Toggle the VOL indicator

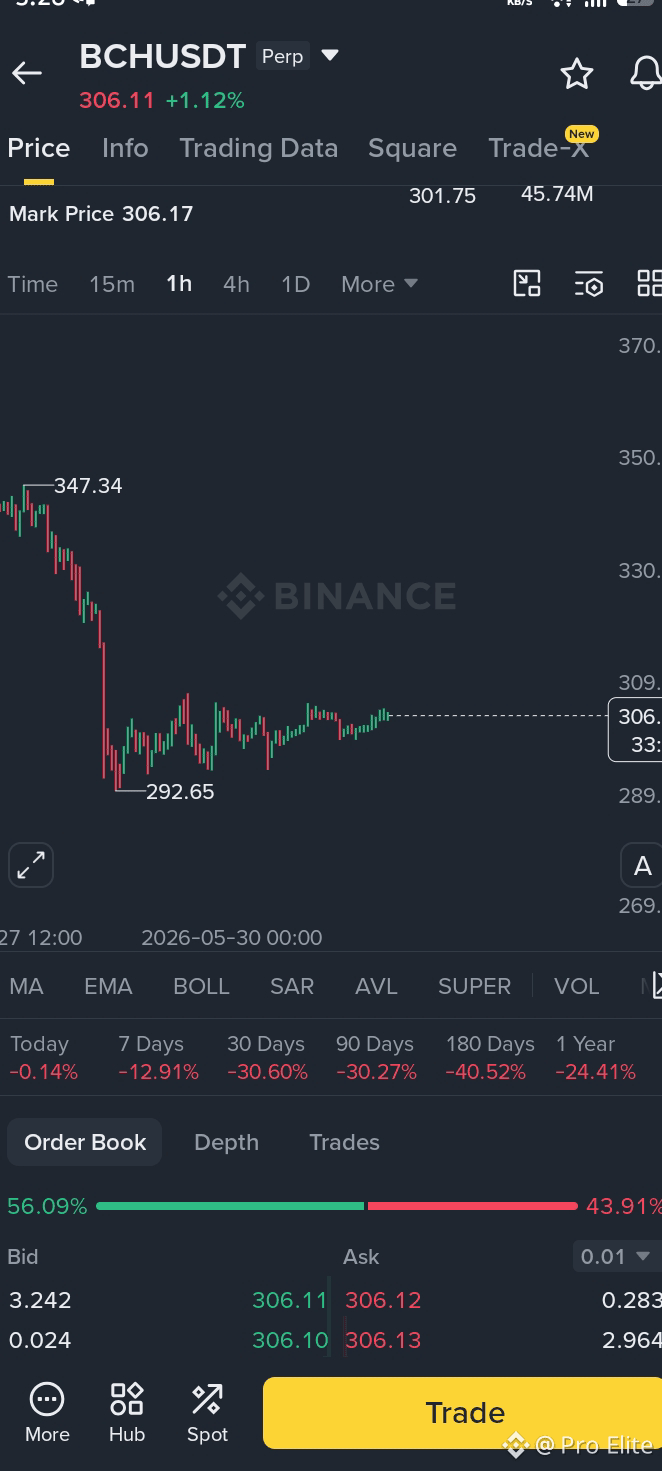(x=577, y=986)
